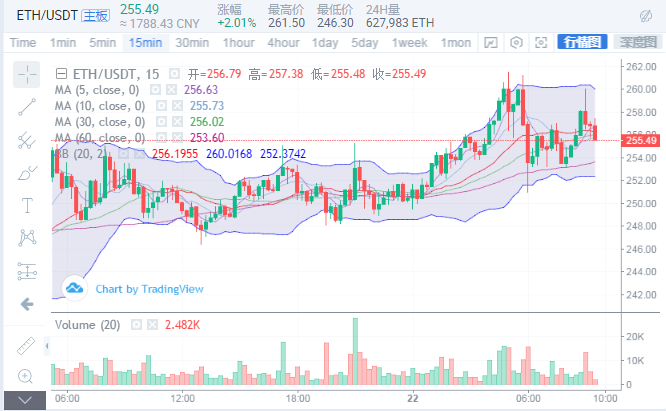Open settings gear for MA (10, close, 0)
Viewport: 666px width, 411px height.
pyautogui.click(x=161, y=106)
